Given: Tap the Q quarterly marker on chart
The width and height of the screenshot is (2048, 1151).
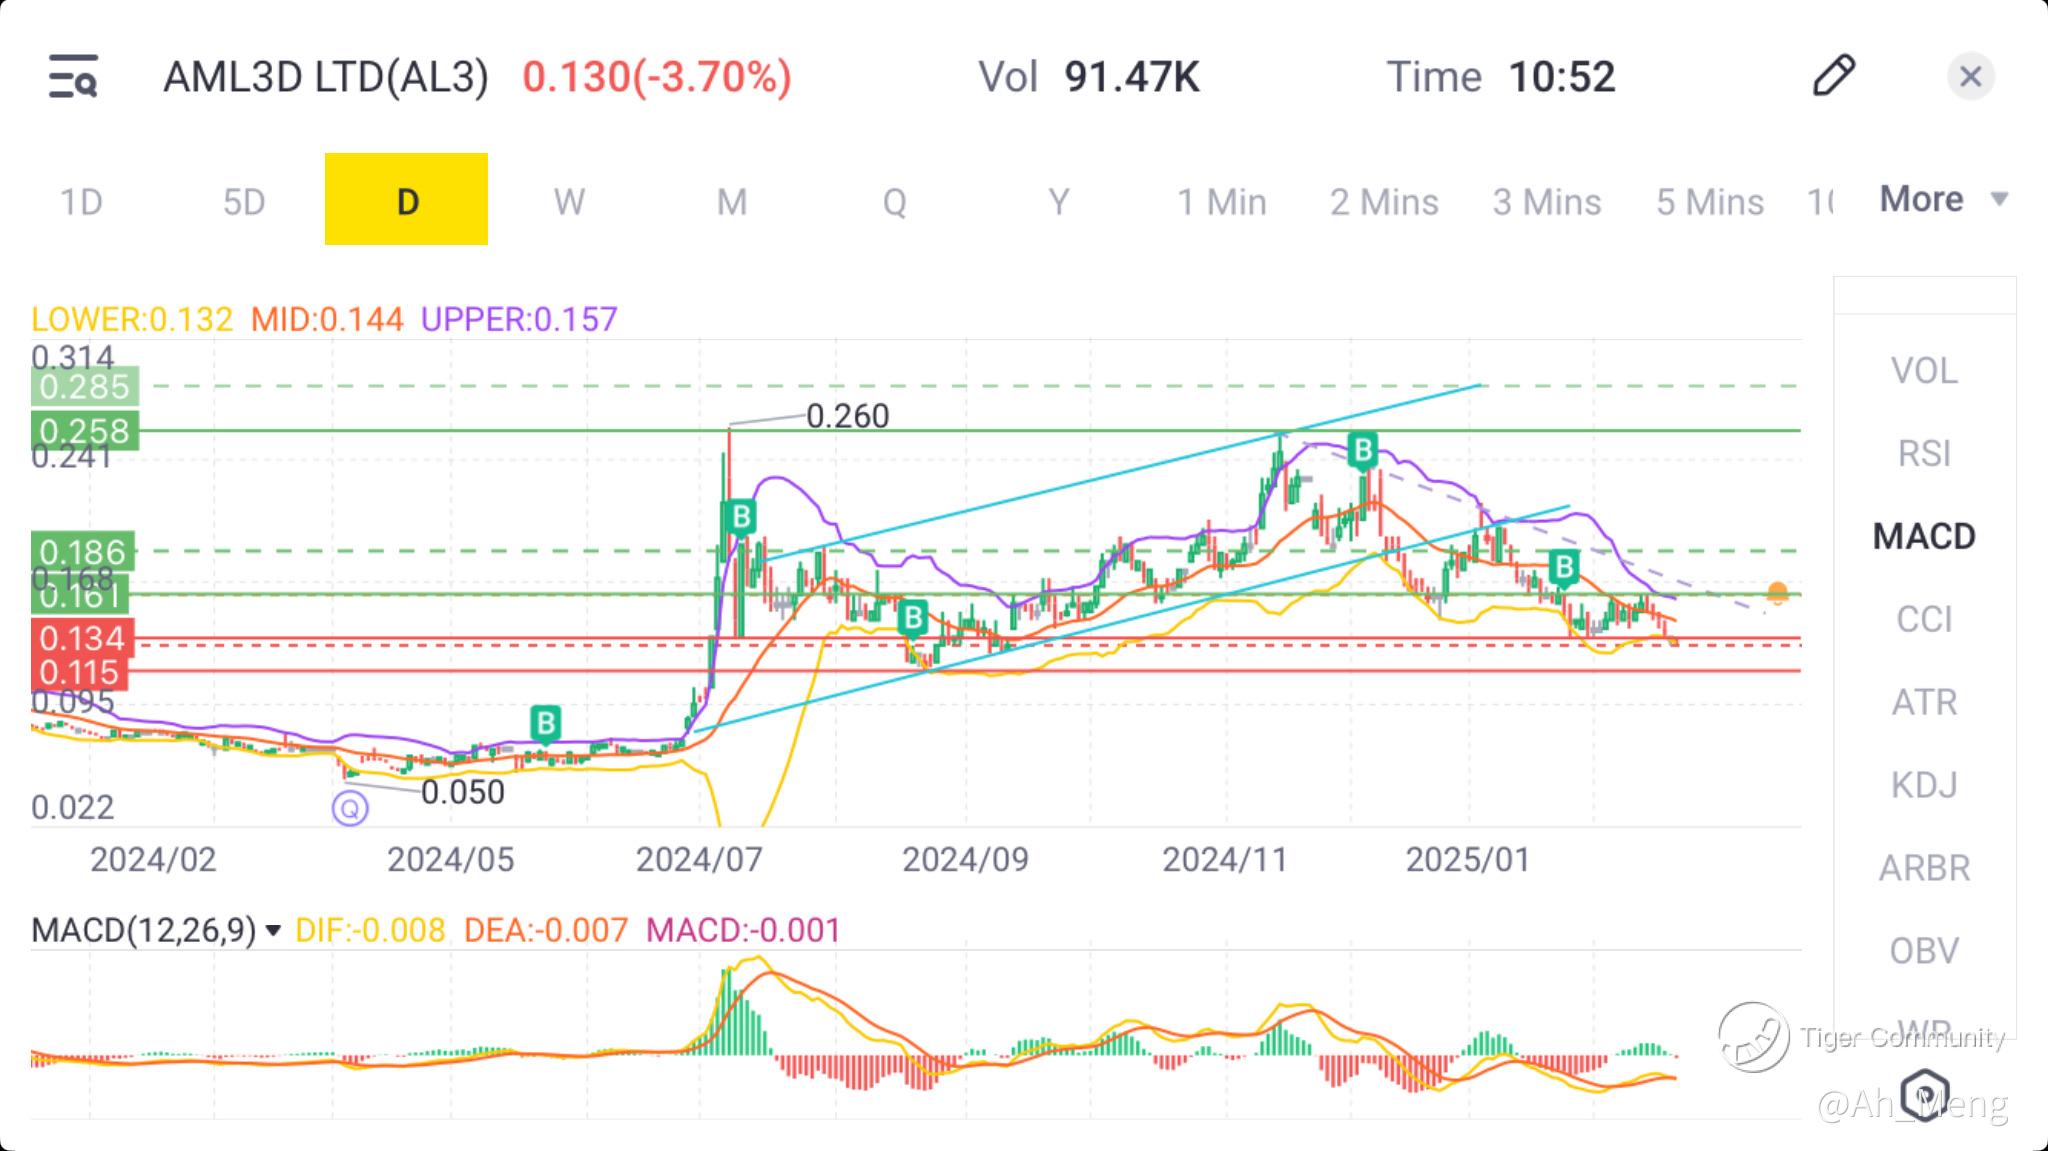Looking at the screenshot, I should (x=350, y=808).
